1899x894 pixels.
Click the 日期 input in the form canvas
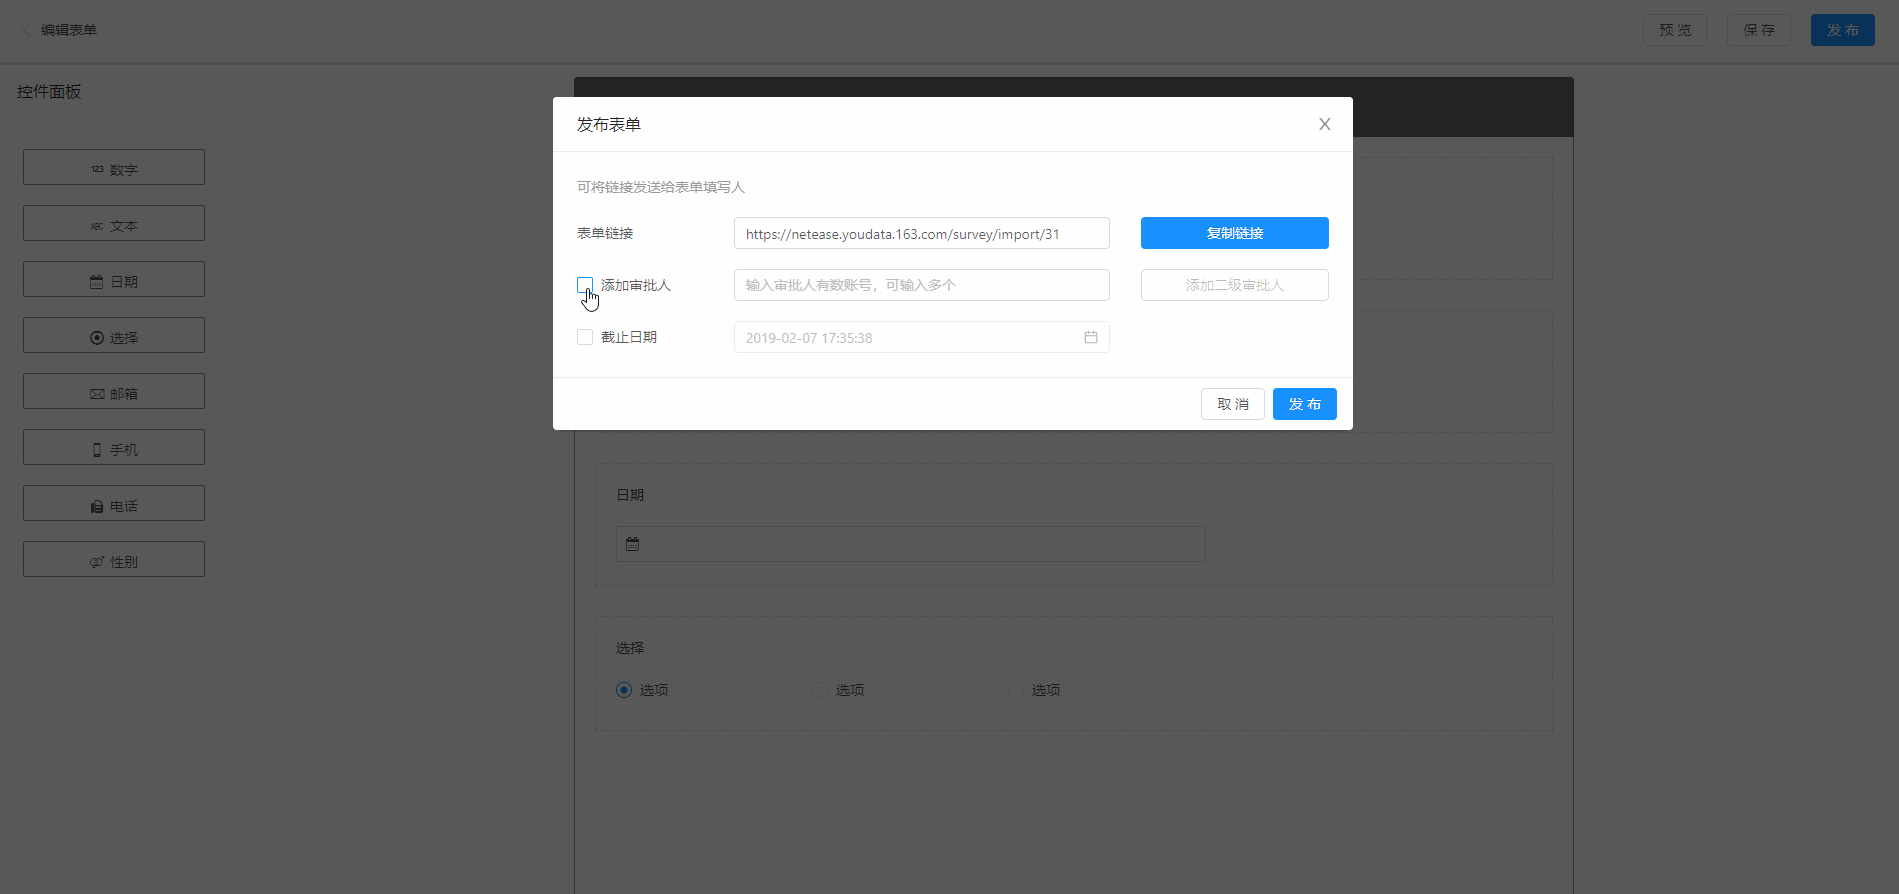[x=910, y=544]
